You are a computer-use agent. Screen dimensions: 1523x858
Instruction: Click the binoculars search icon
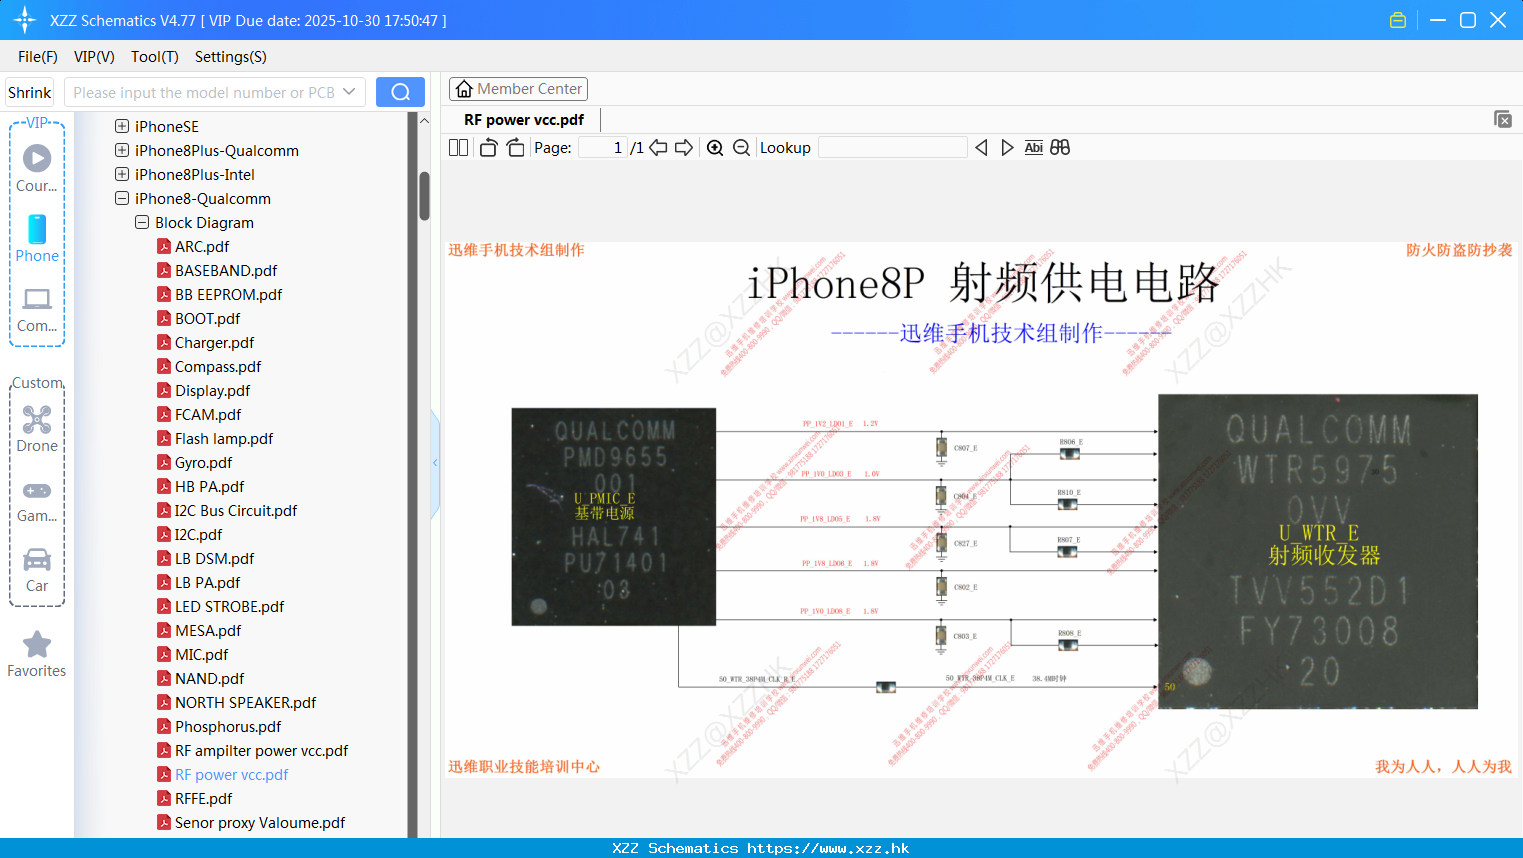(x=1060, y=147)
